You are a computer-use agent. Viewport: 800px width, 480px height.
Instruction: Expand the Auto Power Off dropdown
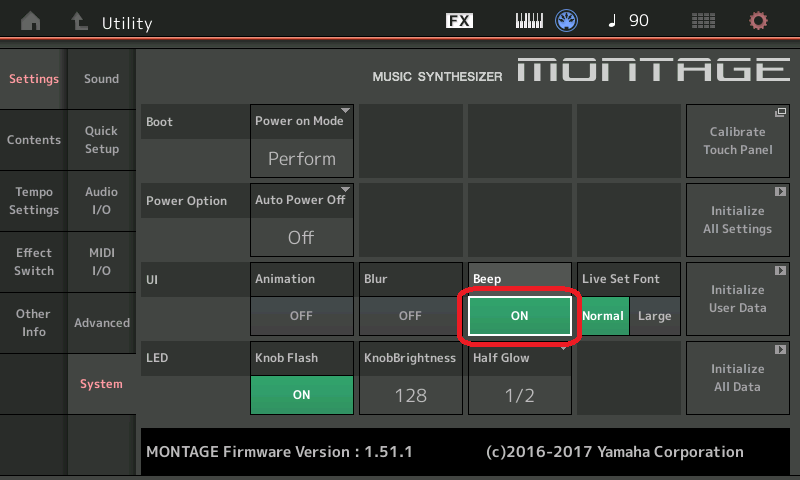pos(301,219)
